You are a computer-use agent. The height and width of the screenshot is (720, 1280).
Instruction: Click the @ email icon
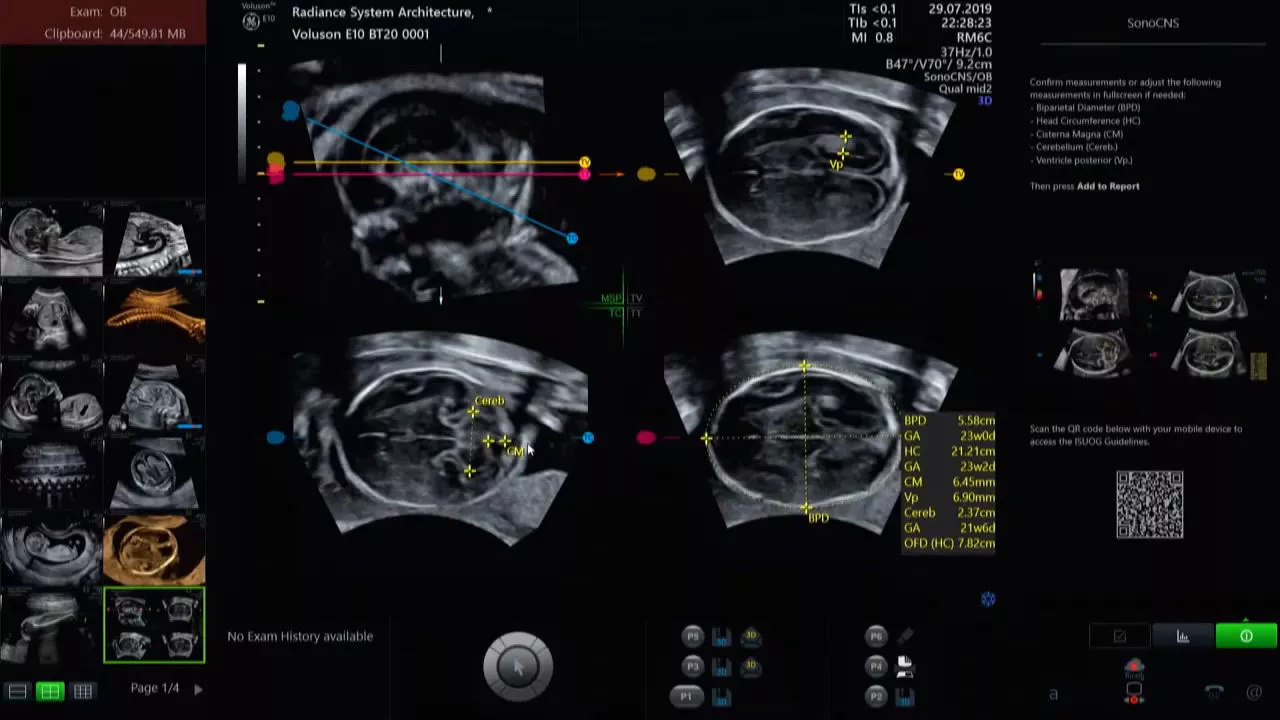click(1254, 692)
